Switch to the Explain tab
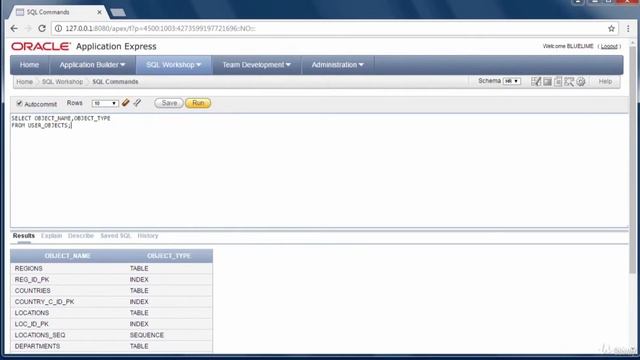This screenshot has width=640, height=360. tap(51, 236)
